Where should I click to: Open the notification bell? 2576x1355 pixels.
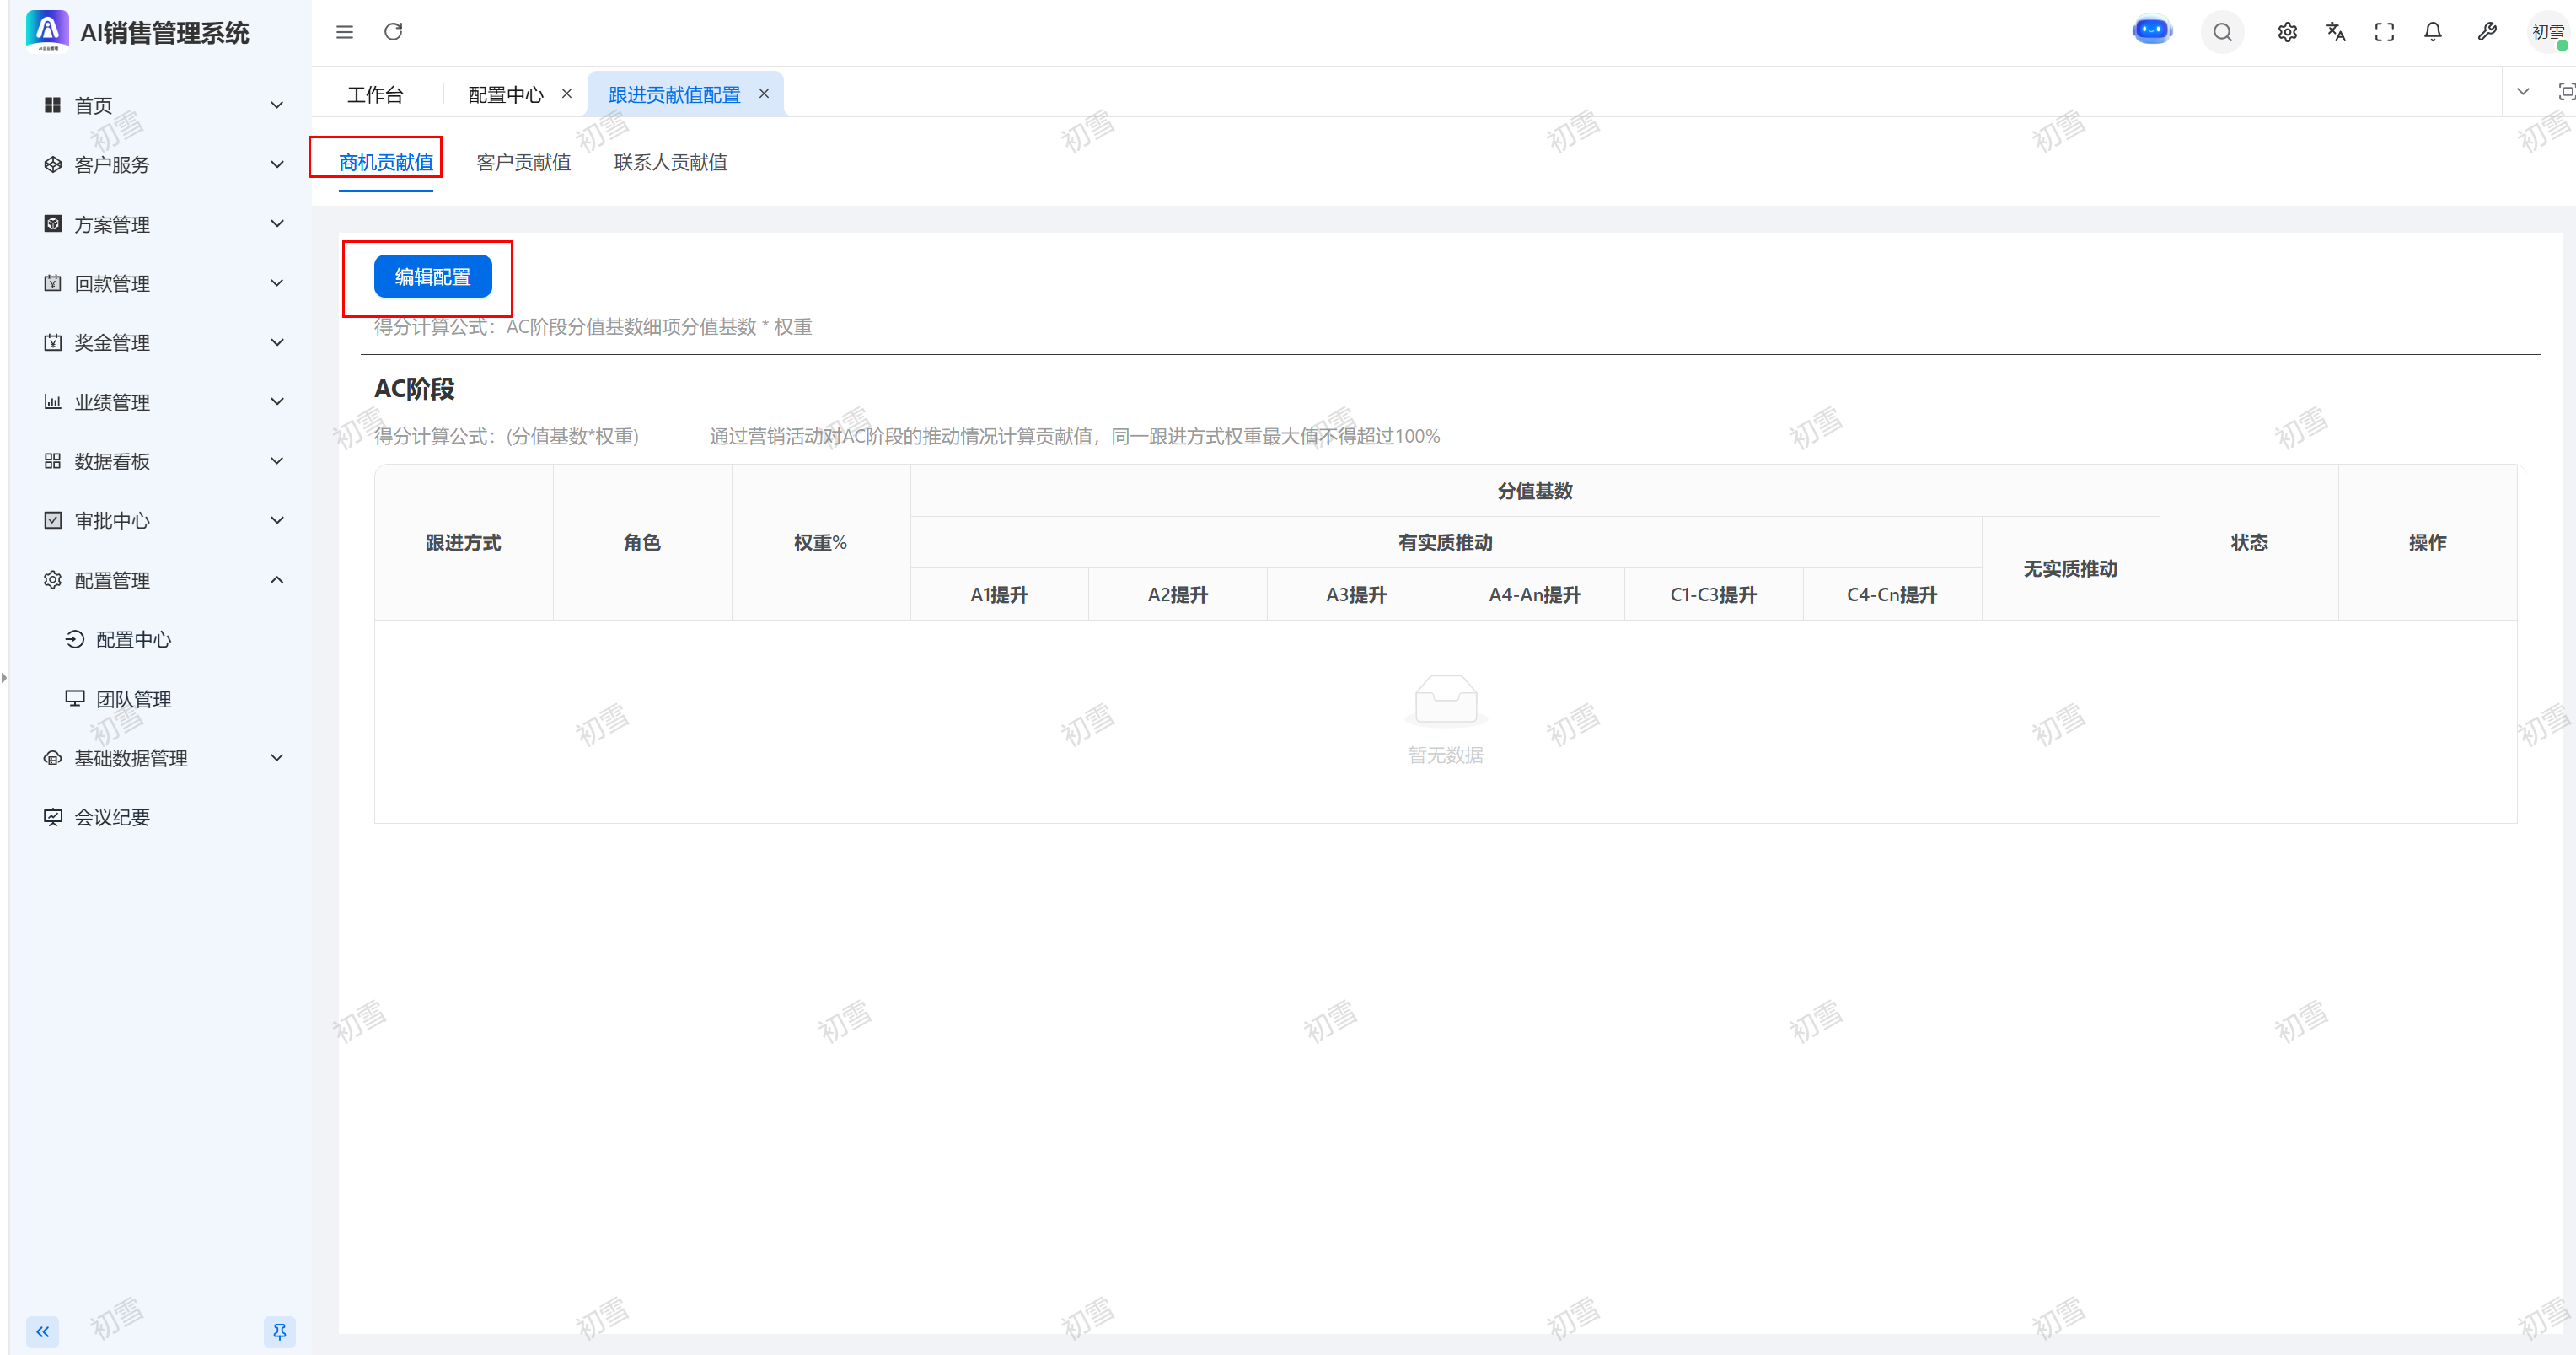pyautogui.click(x=2433, y=32)
